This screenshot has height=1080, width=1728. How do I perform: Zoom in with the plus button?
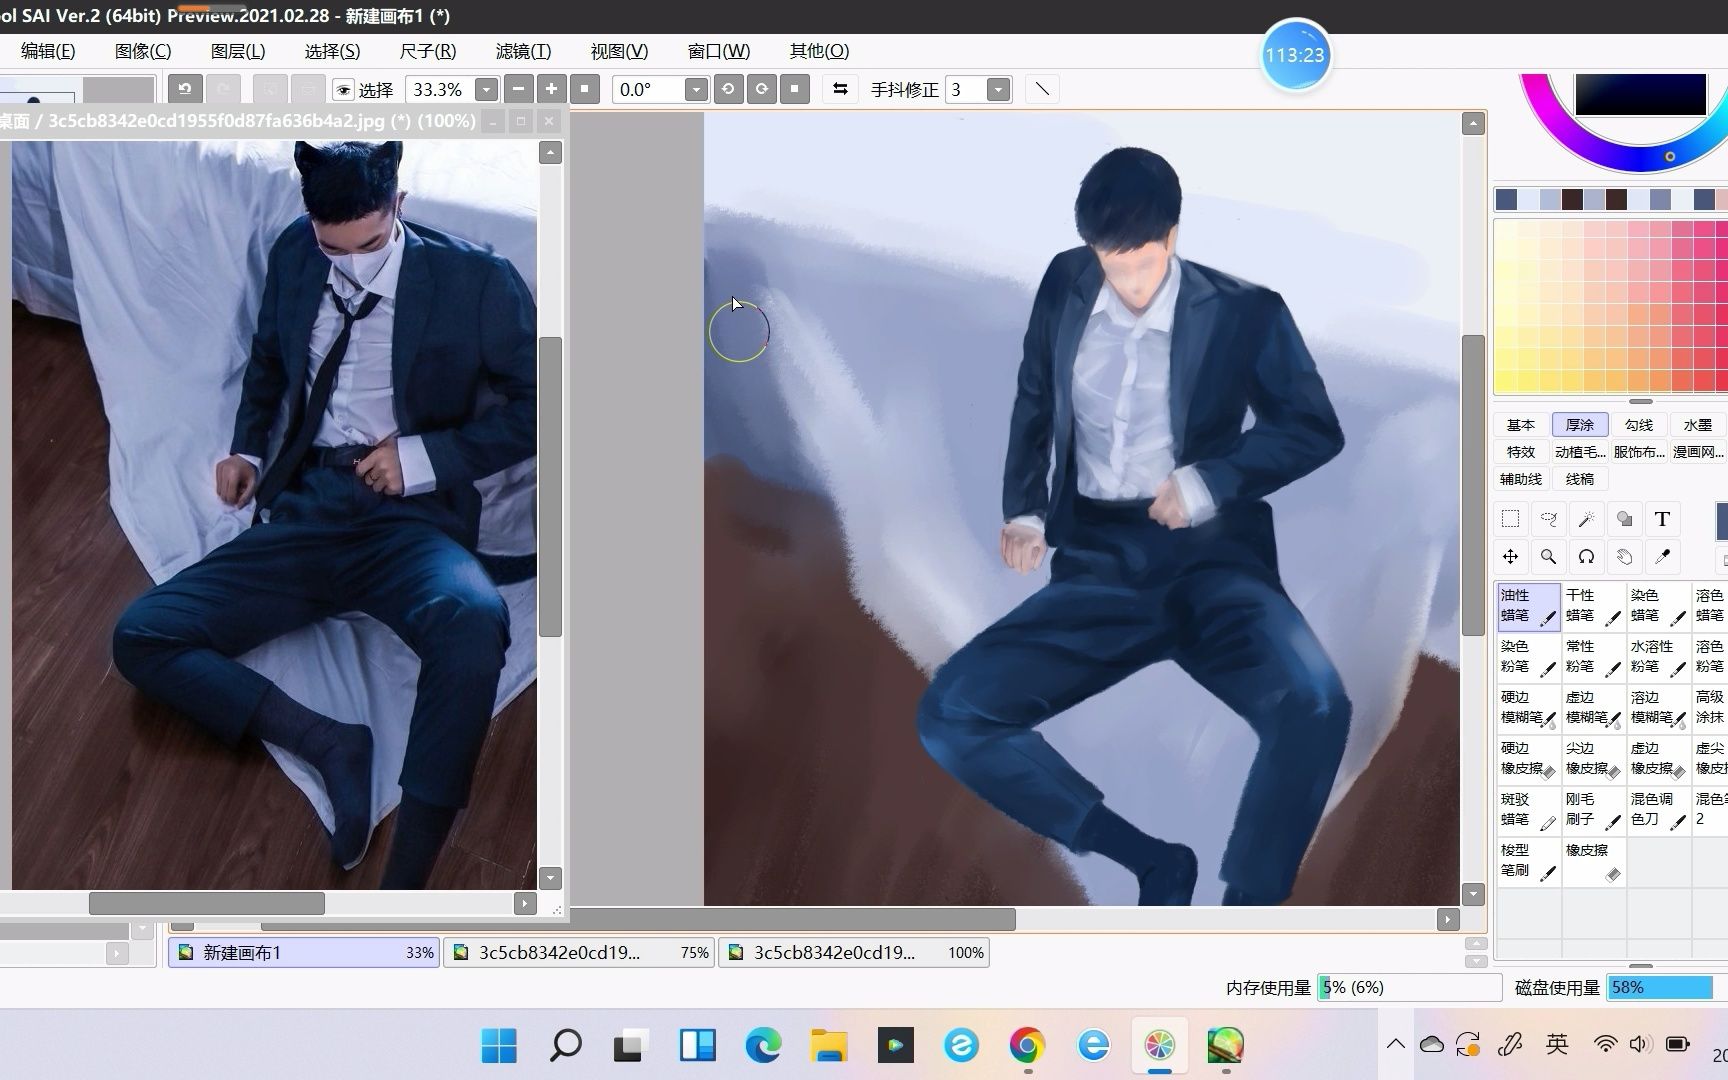coord(551,89)
